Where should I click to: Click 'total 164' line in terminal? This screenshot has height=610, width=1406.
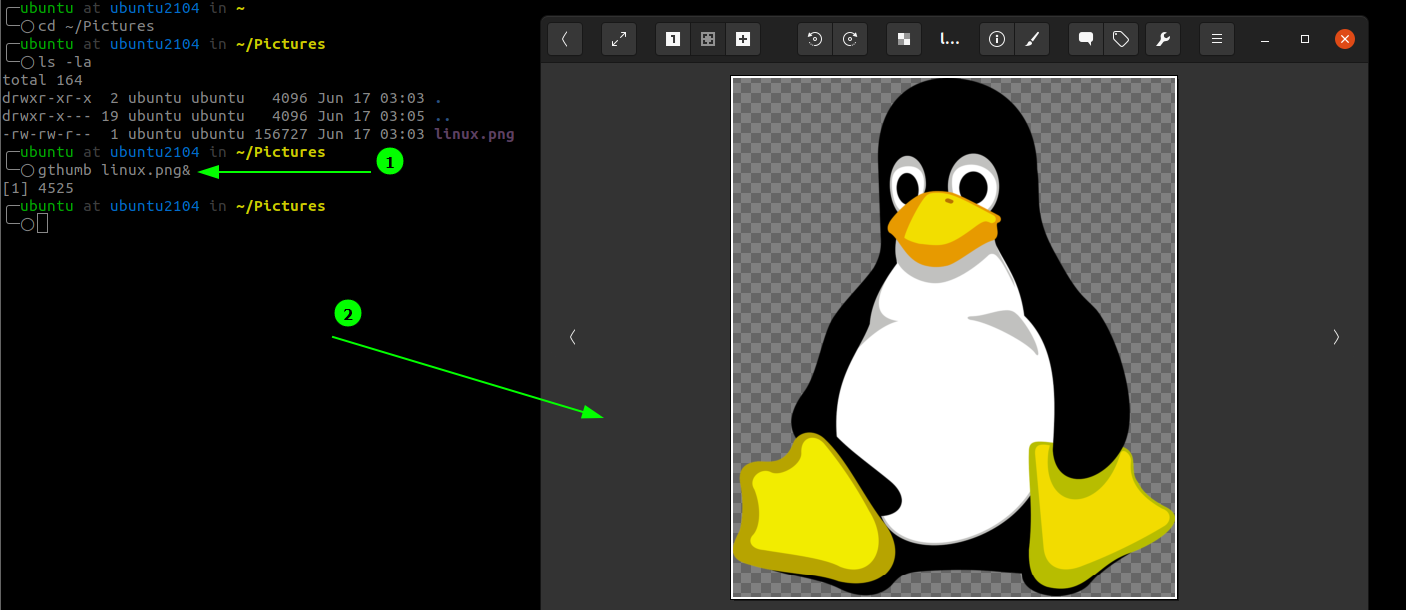[43, 80]
